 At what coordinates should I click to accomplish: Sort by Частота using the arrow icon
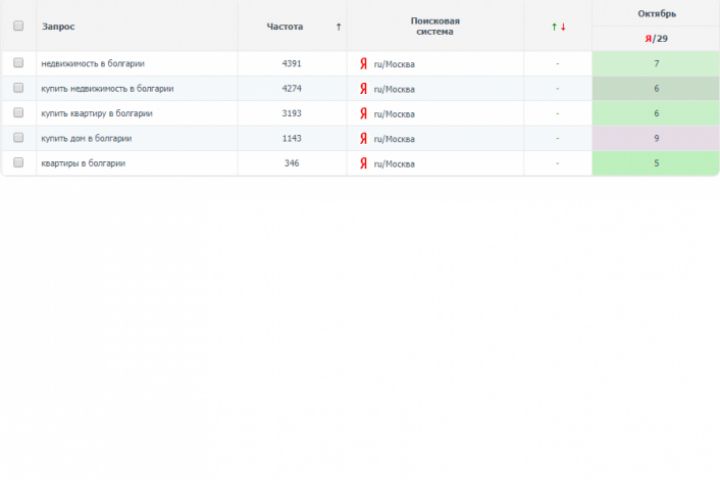tap(339, 27)
